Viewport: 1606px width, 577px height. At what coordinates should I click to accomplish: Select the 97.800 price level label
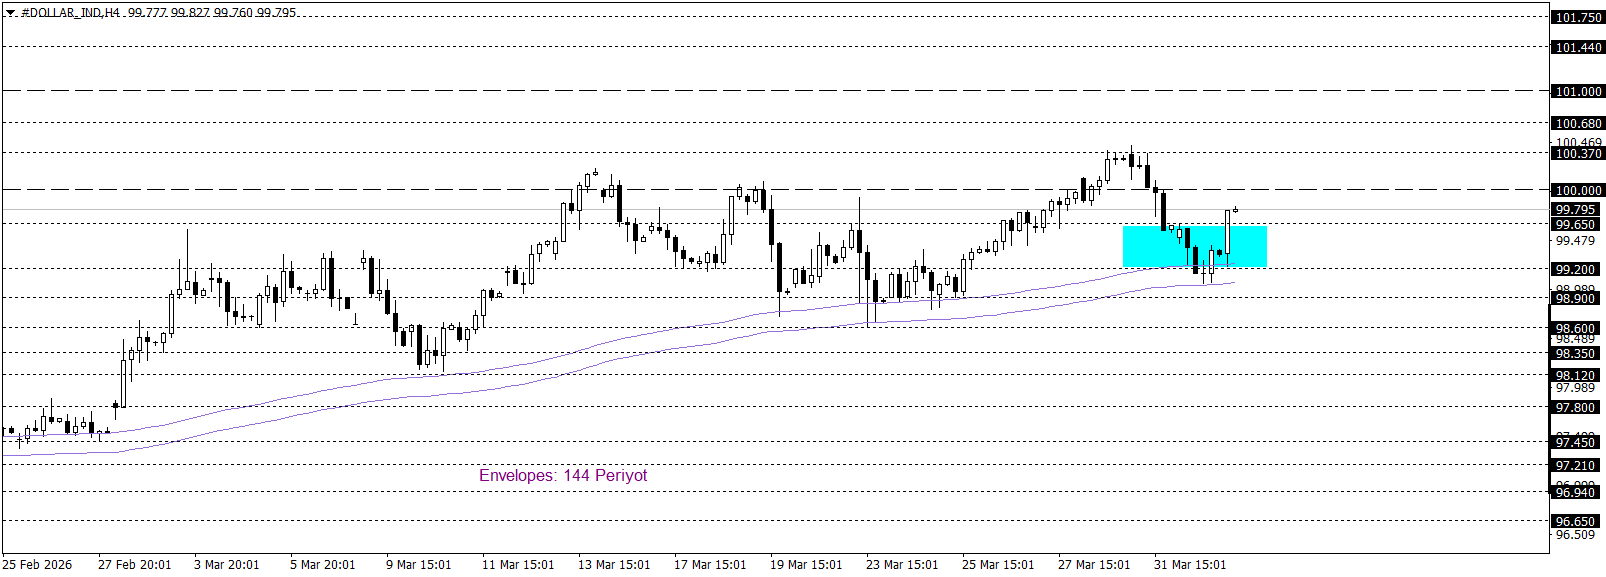pyautogui.click(x=1575, y=407)
